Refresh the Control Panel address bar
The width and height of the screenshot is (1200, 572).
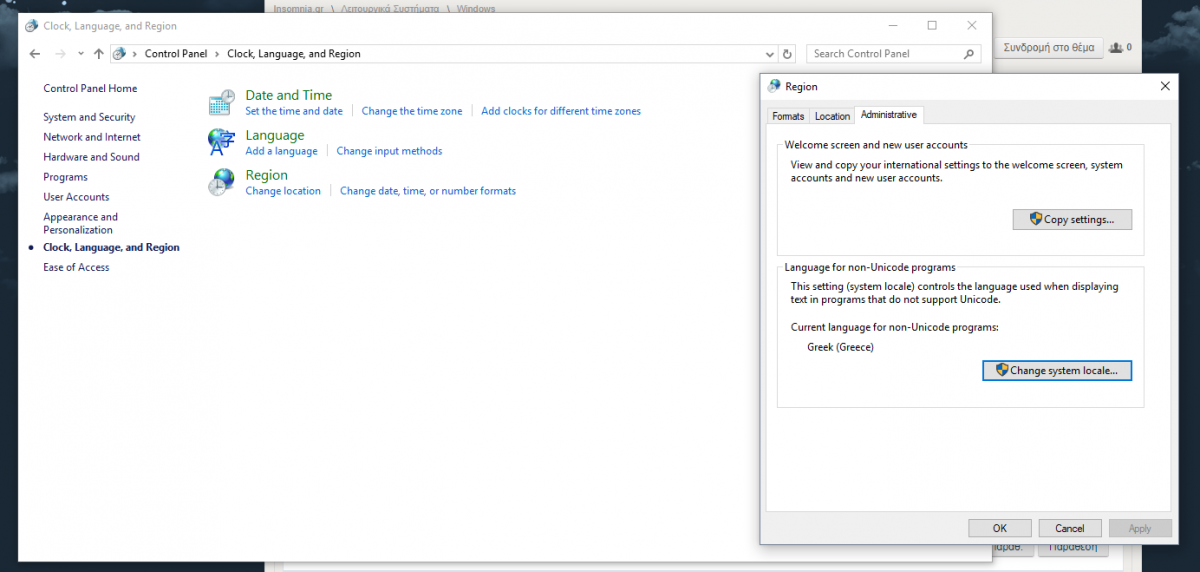pyautogui.click(x=788, y=54)
